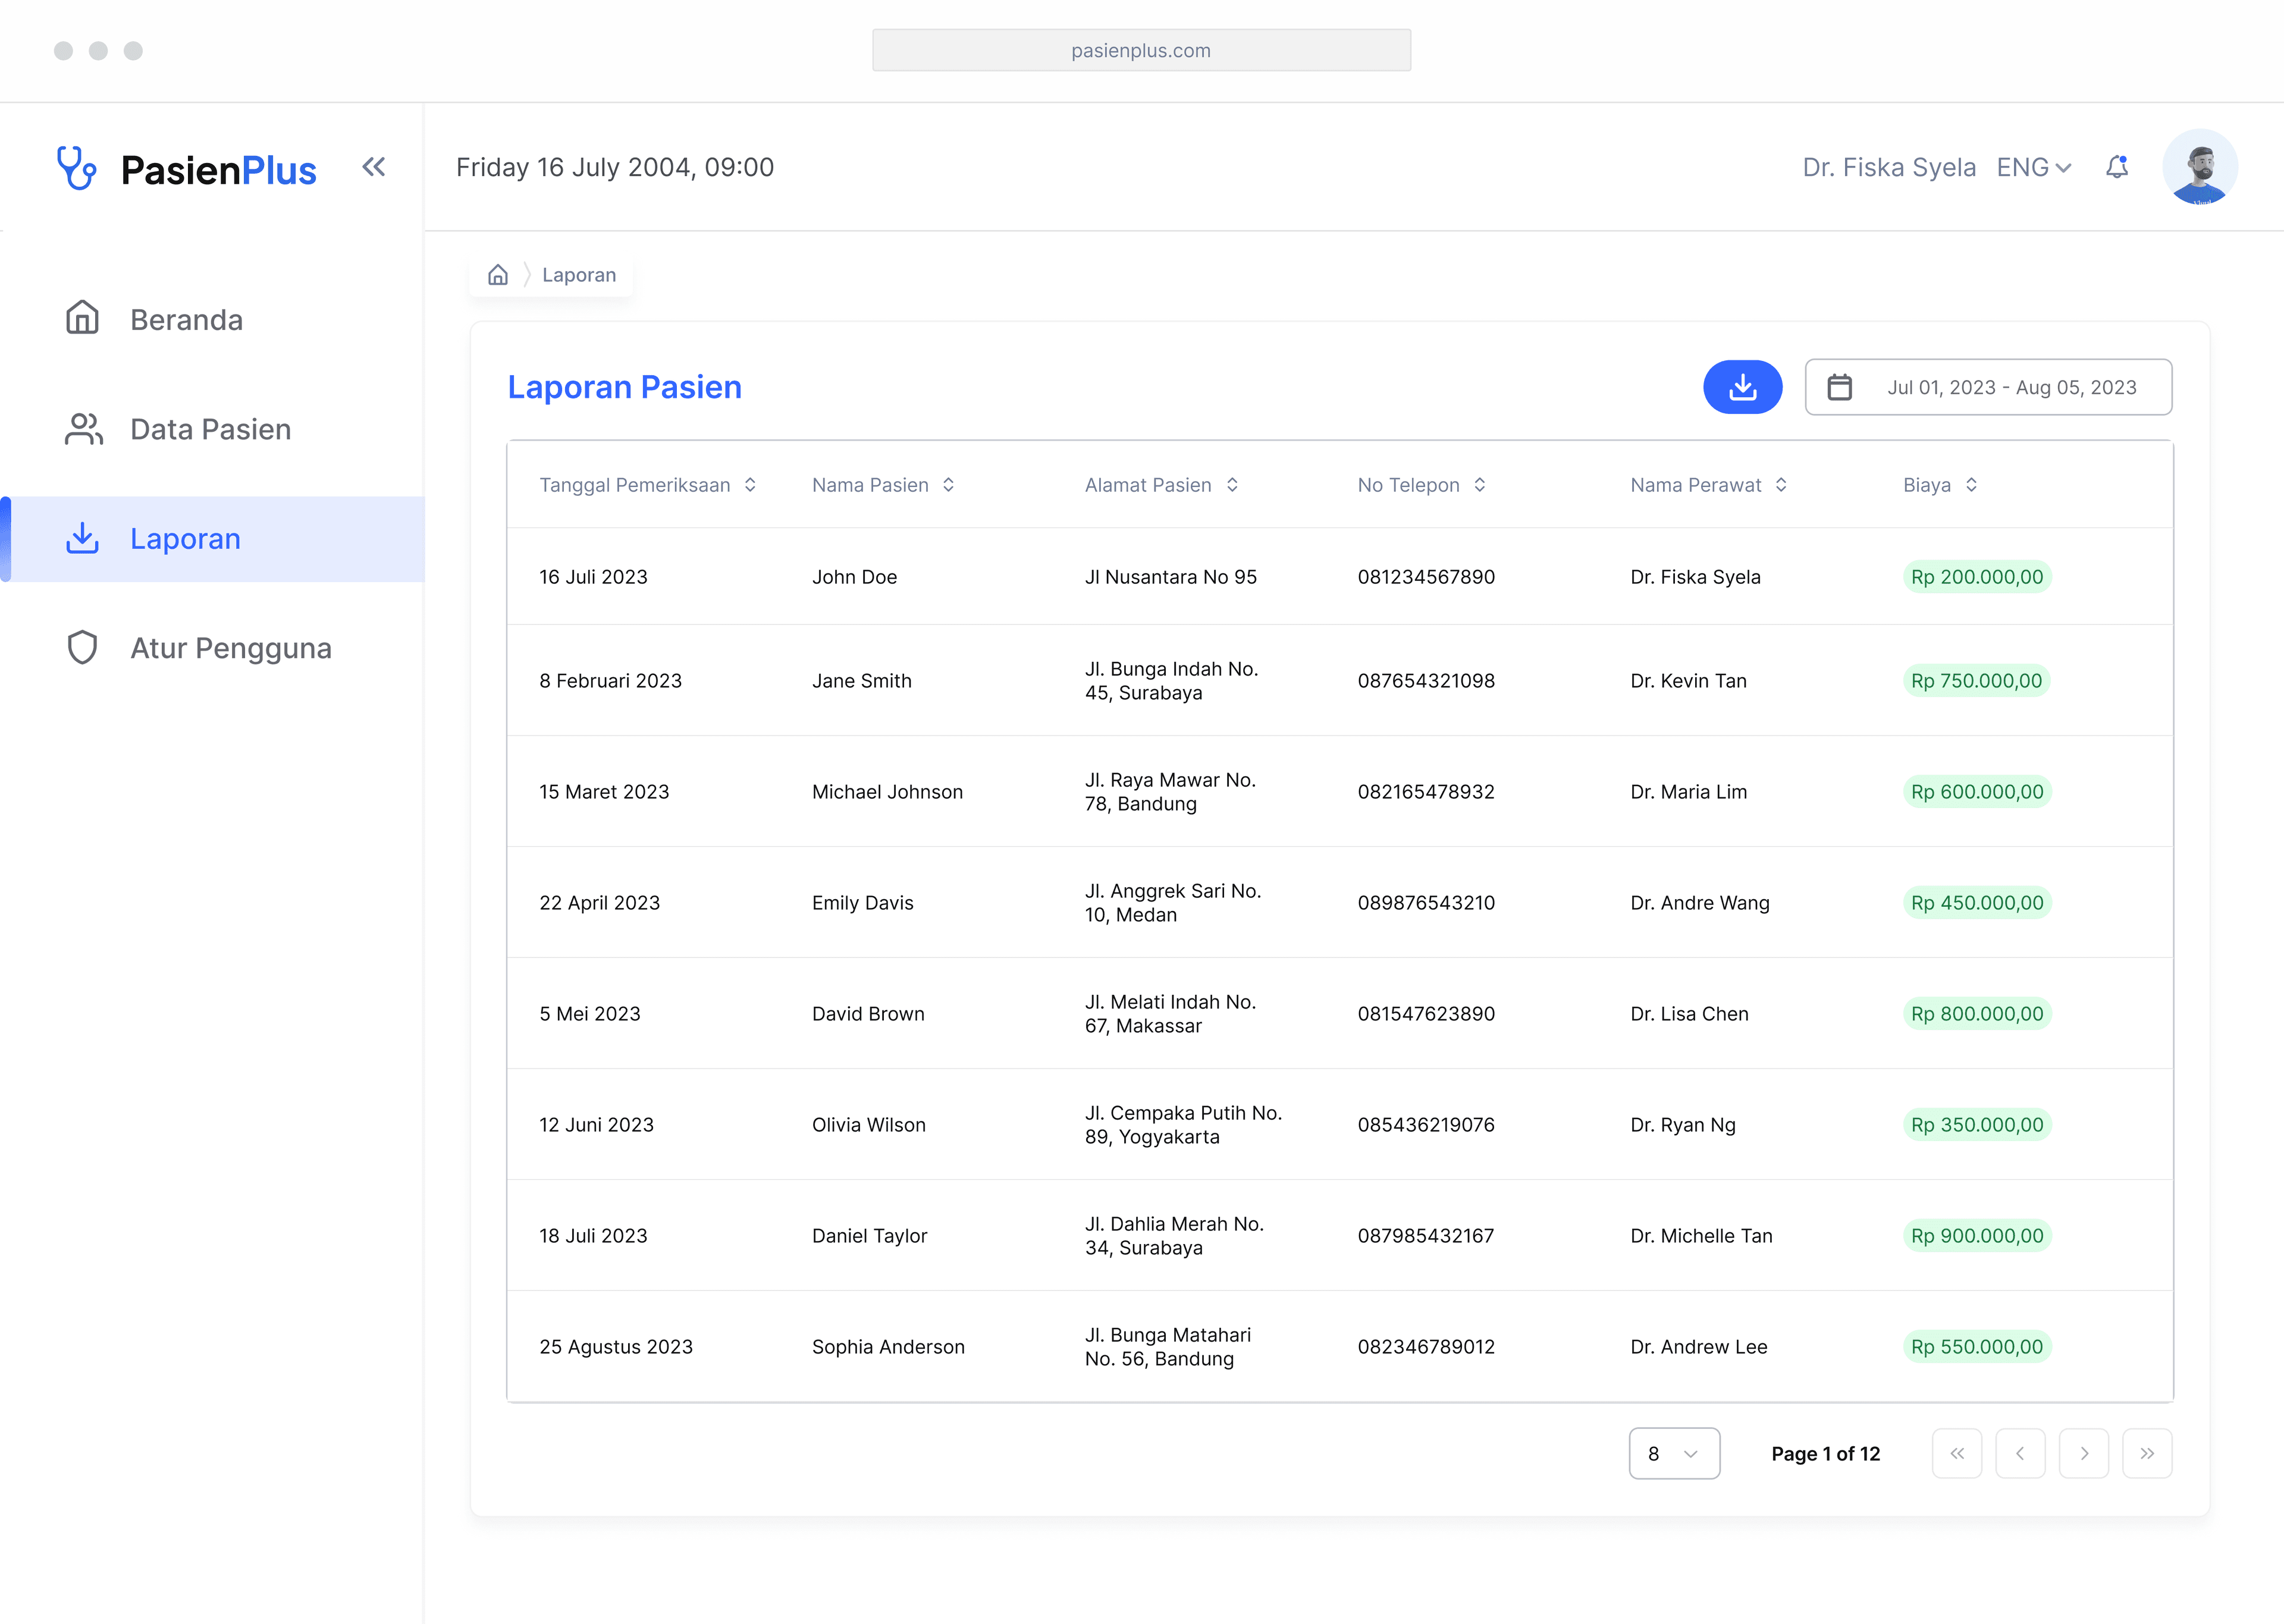
Task: Click the home icon in breadcrumb
Action: [x=497, y=275]
